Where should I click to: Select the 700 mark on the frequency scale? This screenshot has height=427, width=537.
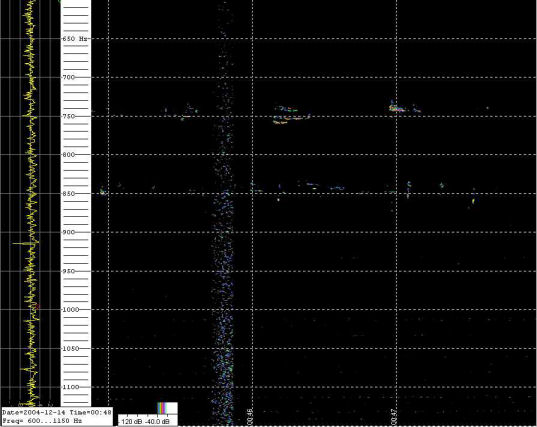(x=68, y=77)
